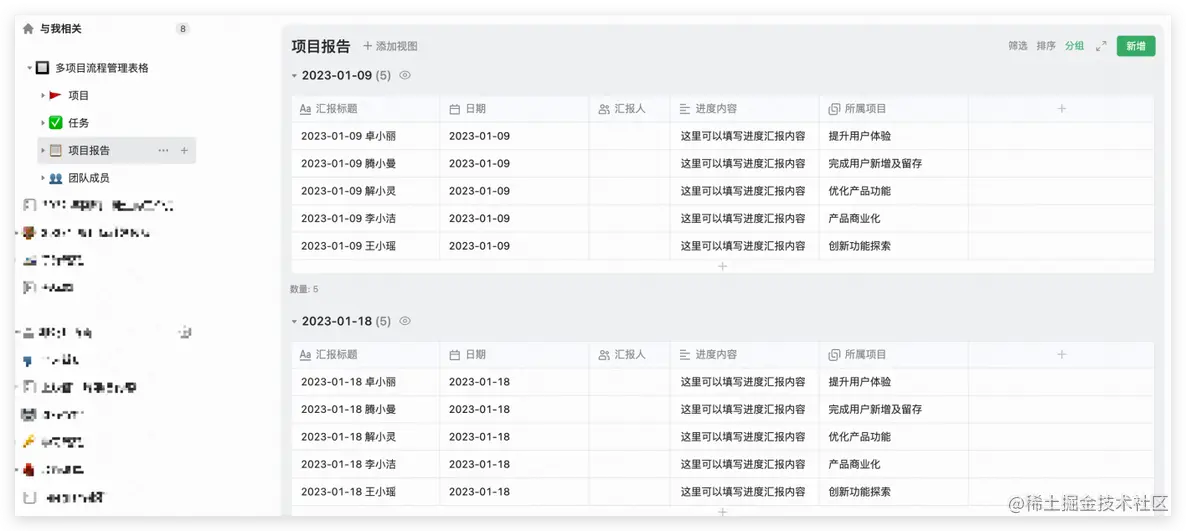This screenshot has width=1186, height=531.
Task: Click 产品商业化 in the 2023-01-18 group
Action: click(x=854, y=464)
